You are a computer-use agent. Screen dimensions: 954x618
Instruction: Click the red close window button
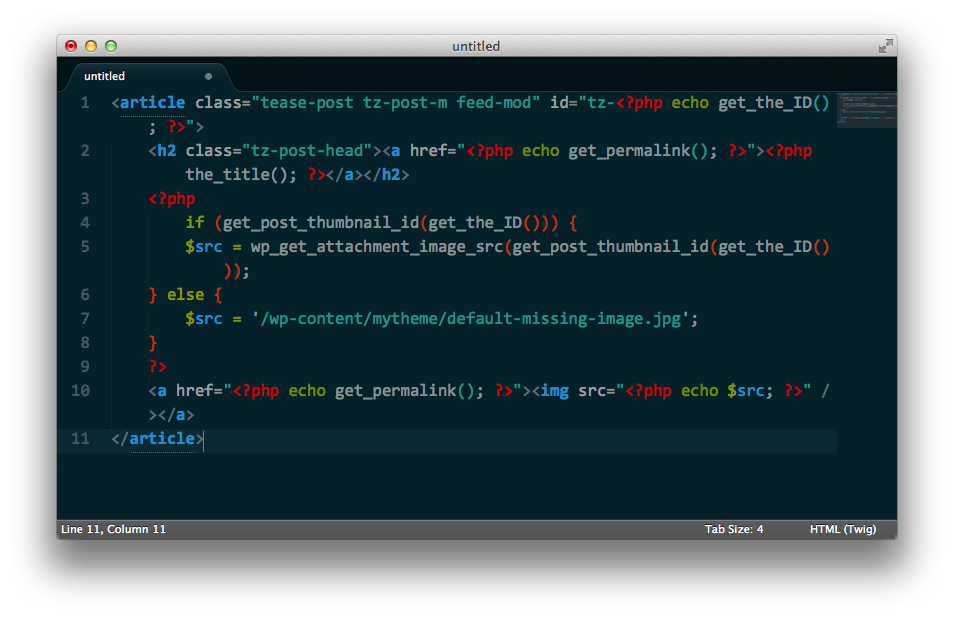(71, 46)
